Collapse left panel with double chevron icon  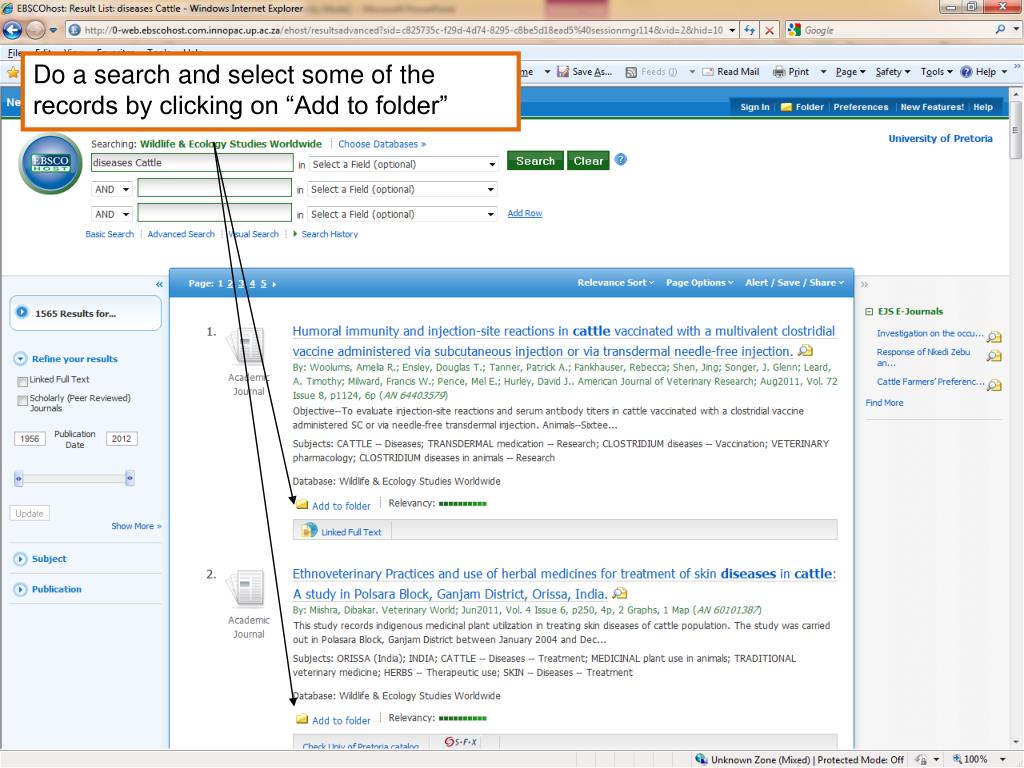point(159,284)
